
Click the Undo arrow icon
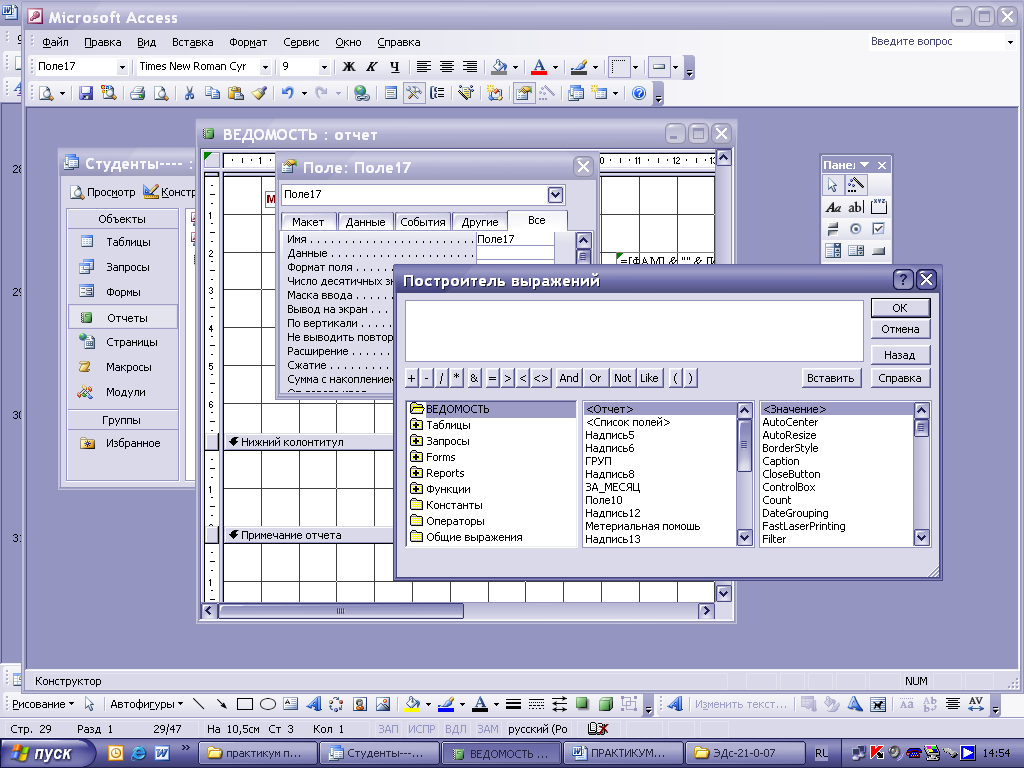287,93
